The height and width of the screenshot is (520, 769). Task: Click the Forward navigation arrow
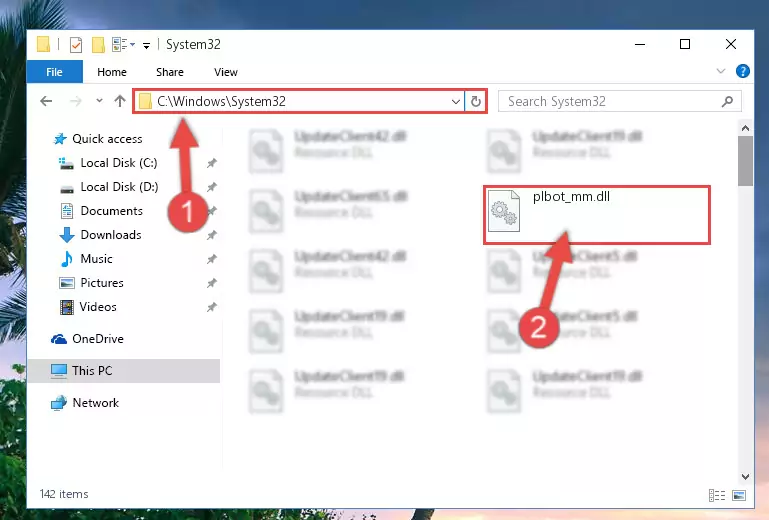coord(76,101)
